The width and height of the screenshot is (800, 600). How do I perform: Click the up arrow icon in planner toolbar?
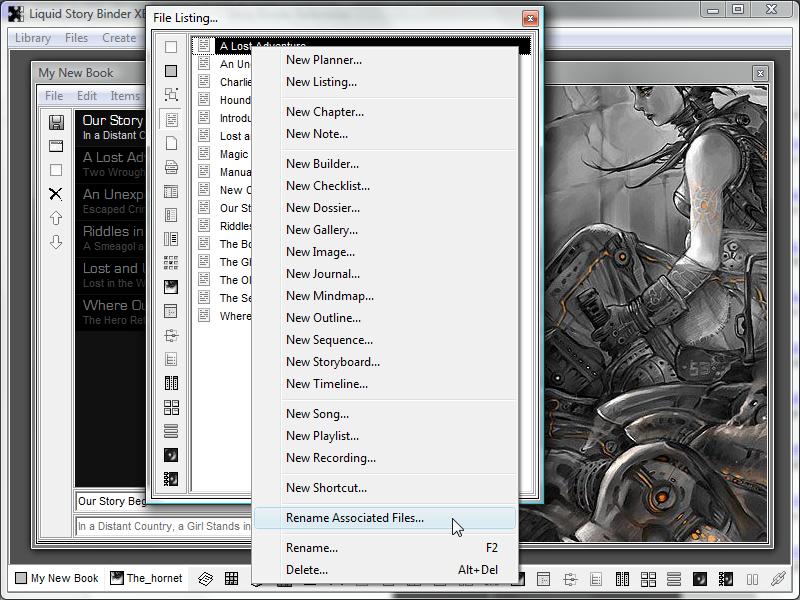(56, 218)
